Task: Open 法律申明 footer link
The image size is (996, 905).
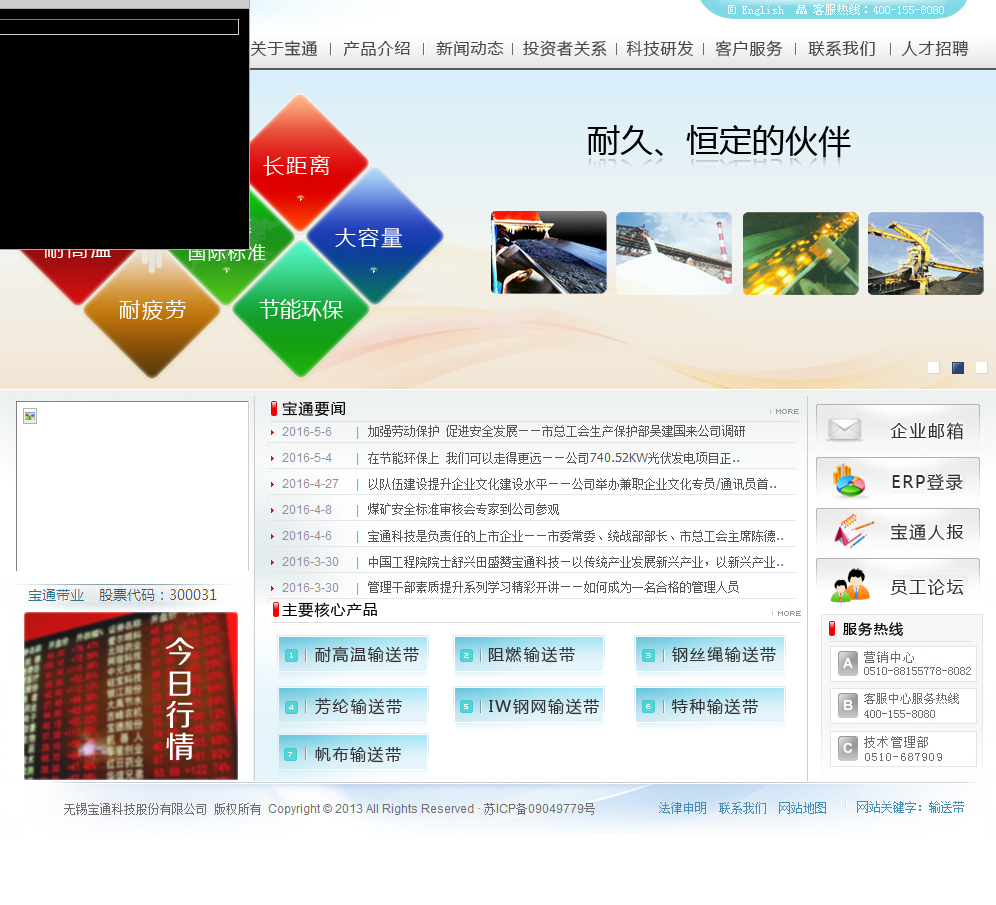Action: 682,808
